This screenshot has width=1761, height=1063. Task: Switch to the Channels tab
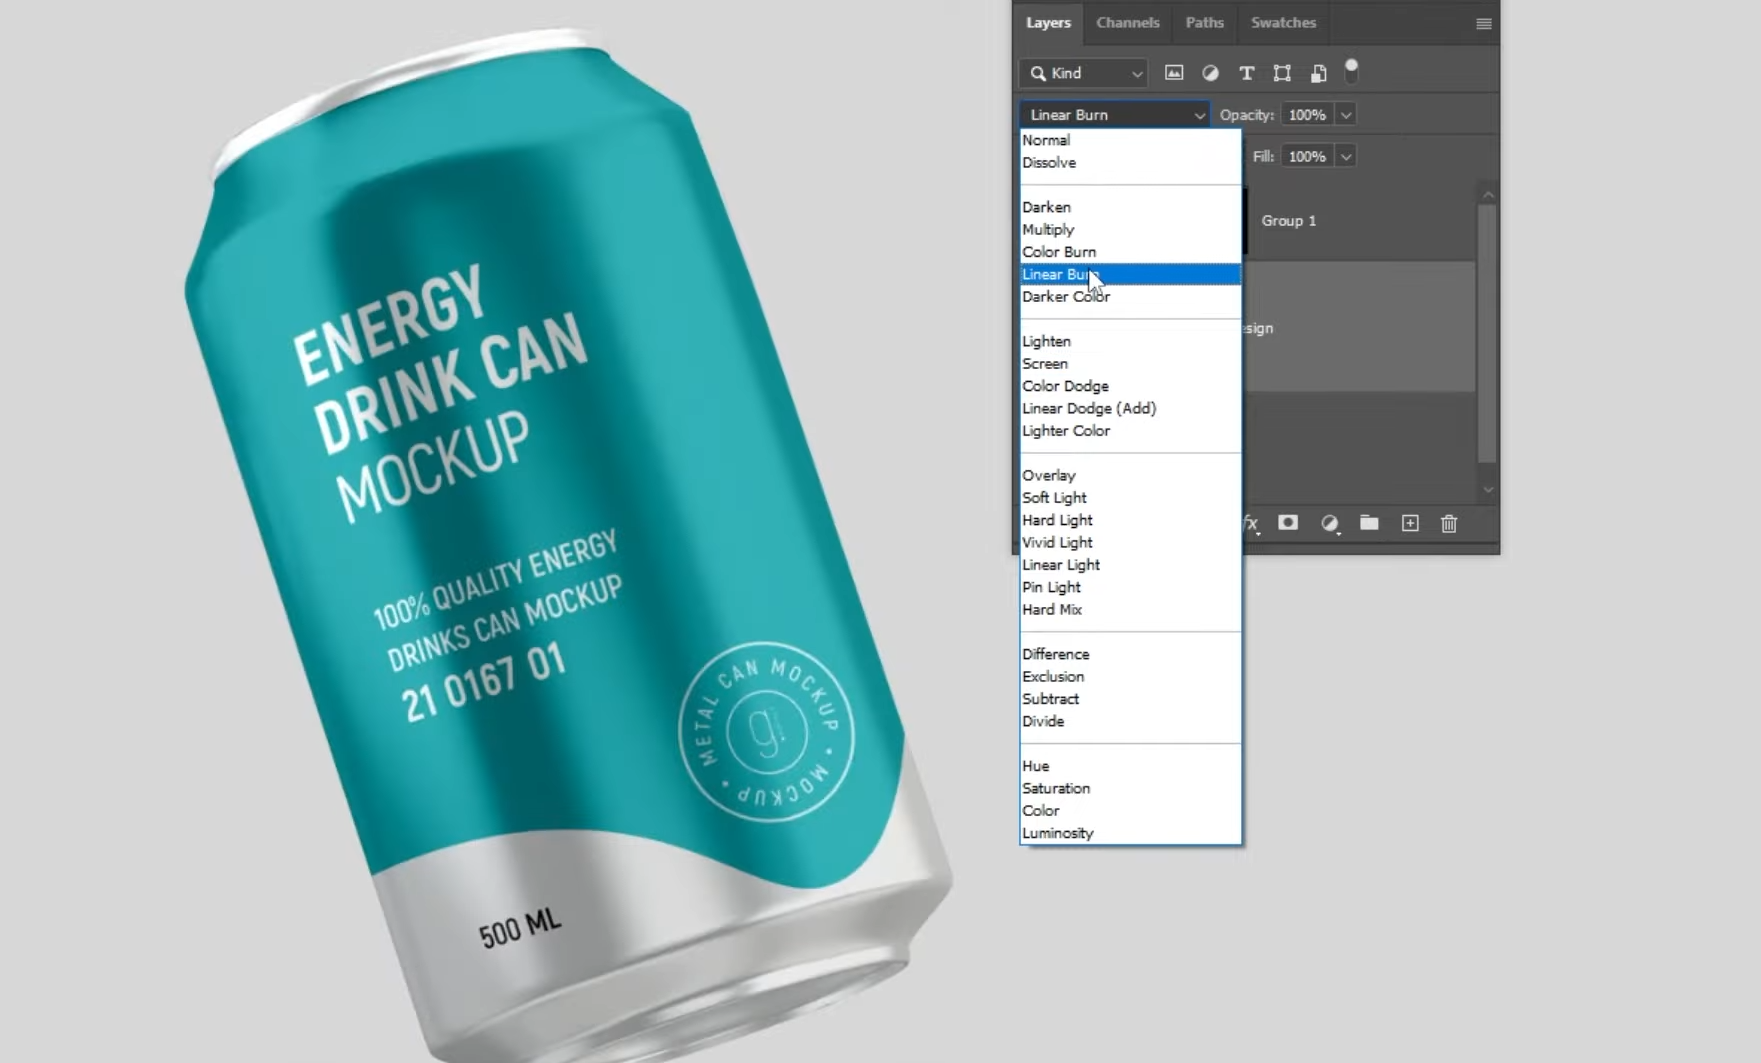1127,22
